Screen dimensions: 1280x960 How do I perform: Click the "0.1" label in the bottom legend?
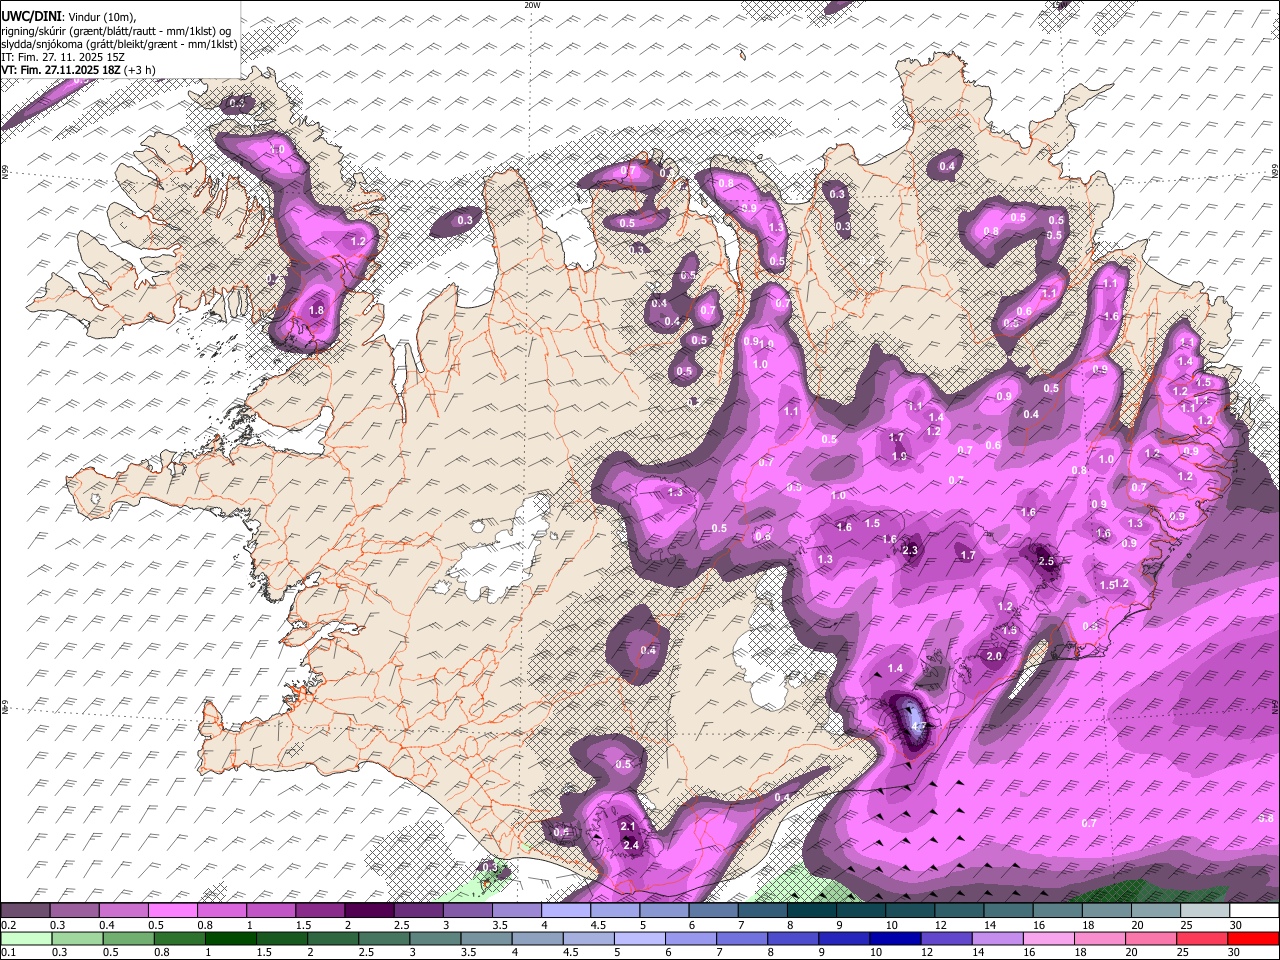pos(9,952)
